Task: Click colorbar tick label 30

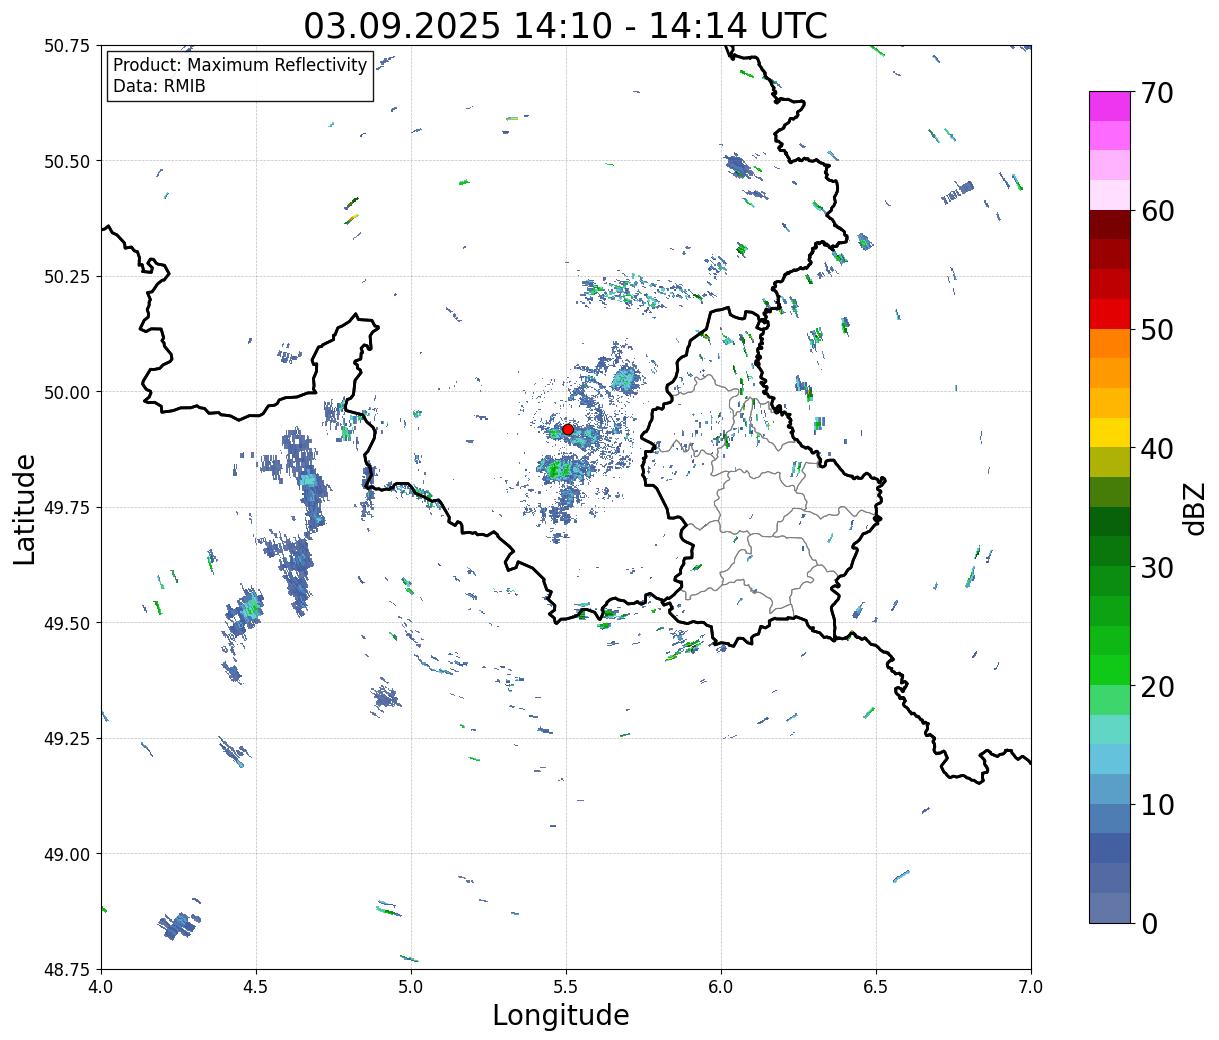Action: [x=1156, y=568]
